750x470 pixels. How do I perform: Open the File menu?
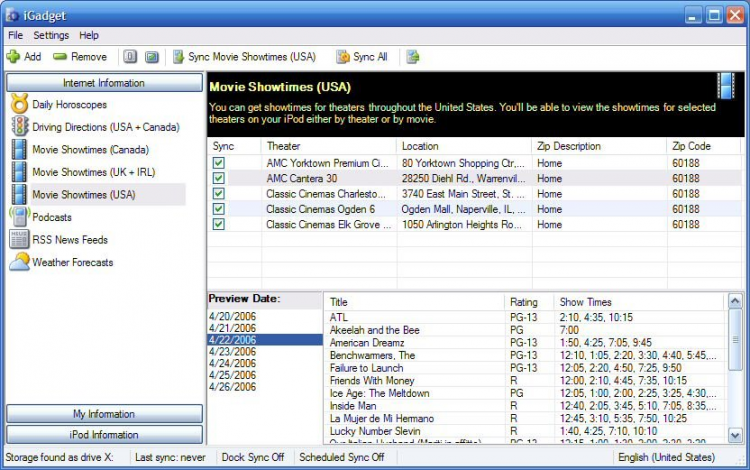coord(15,35)
